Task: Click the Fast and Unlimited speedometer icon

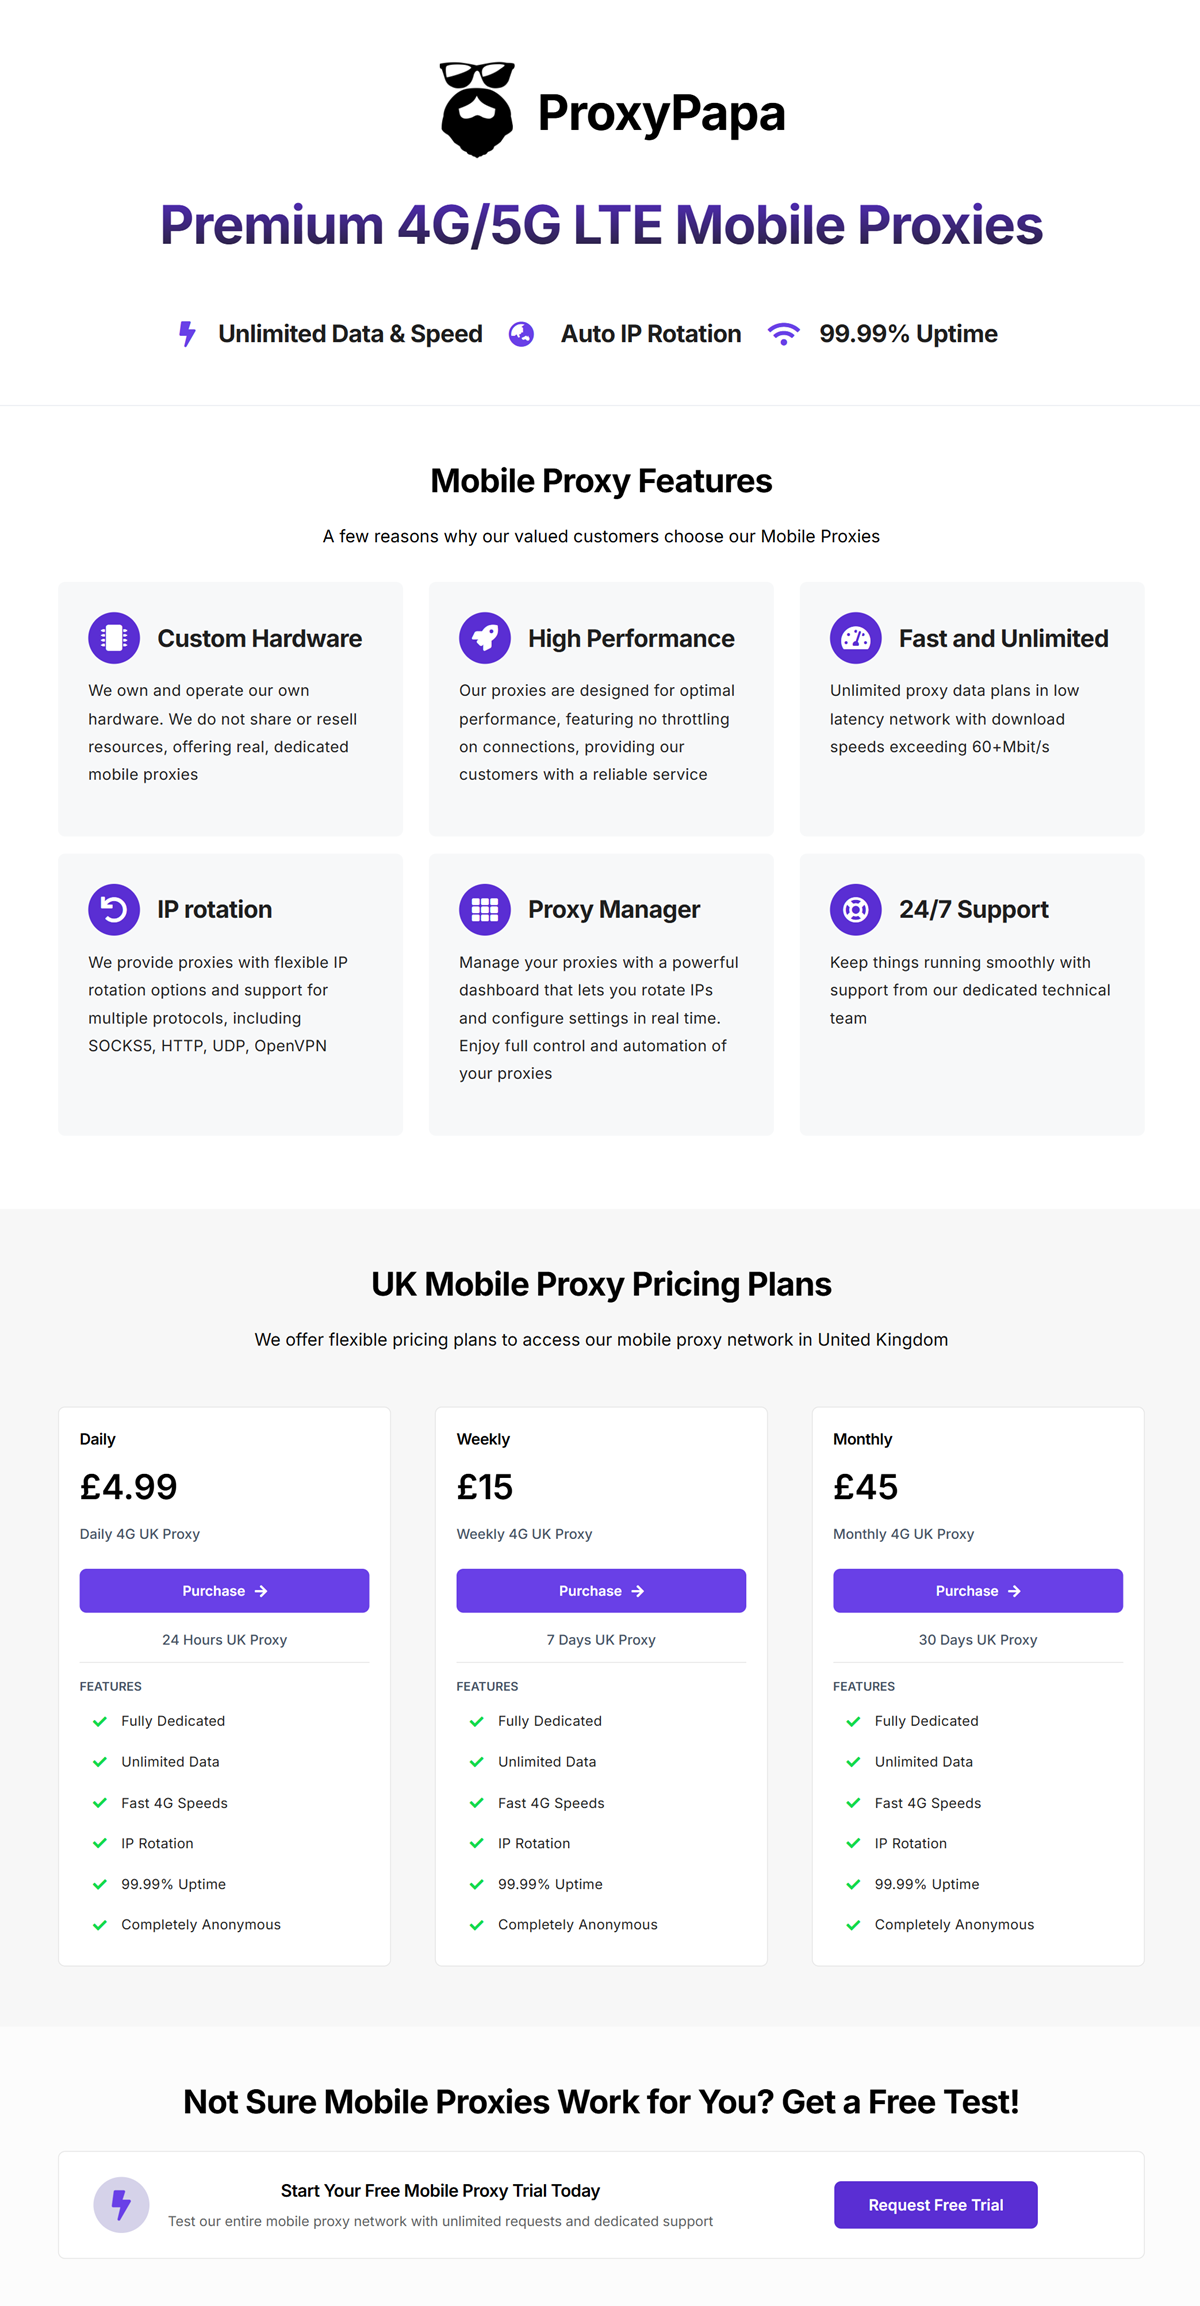Action: [x=856, y=638]
